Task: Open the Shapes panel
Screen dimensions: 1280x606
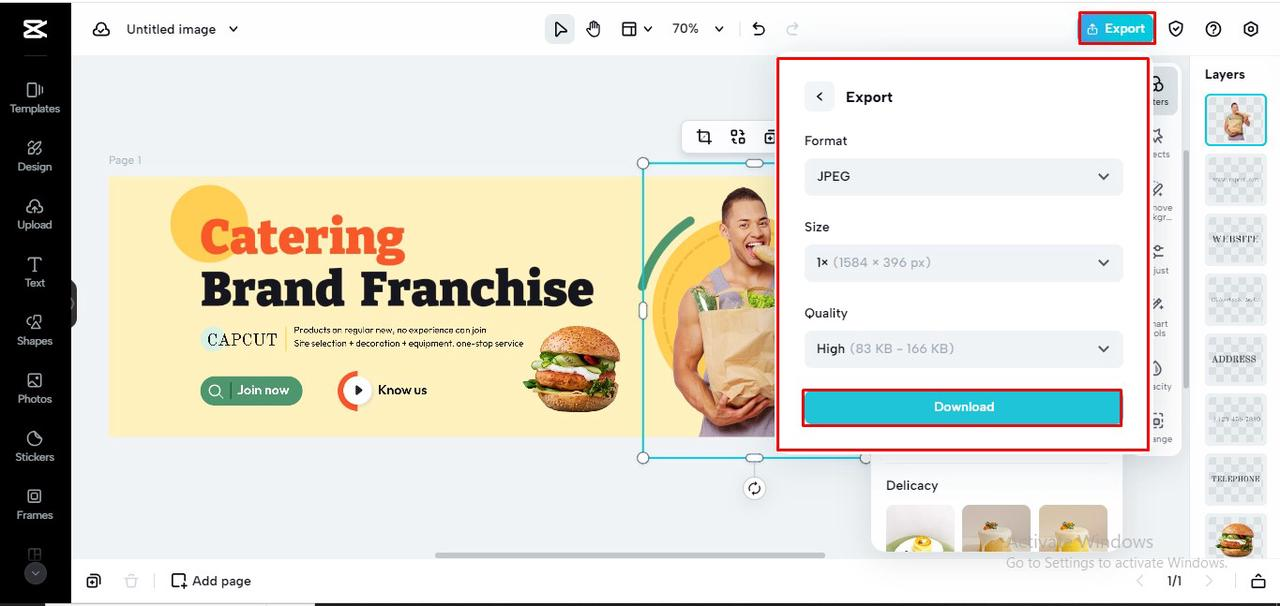Action: click(x=35, y=330)
